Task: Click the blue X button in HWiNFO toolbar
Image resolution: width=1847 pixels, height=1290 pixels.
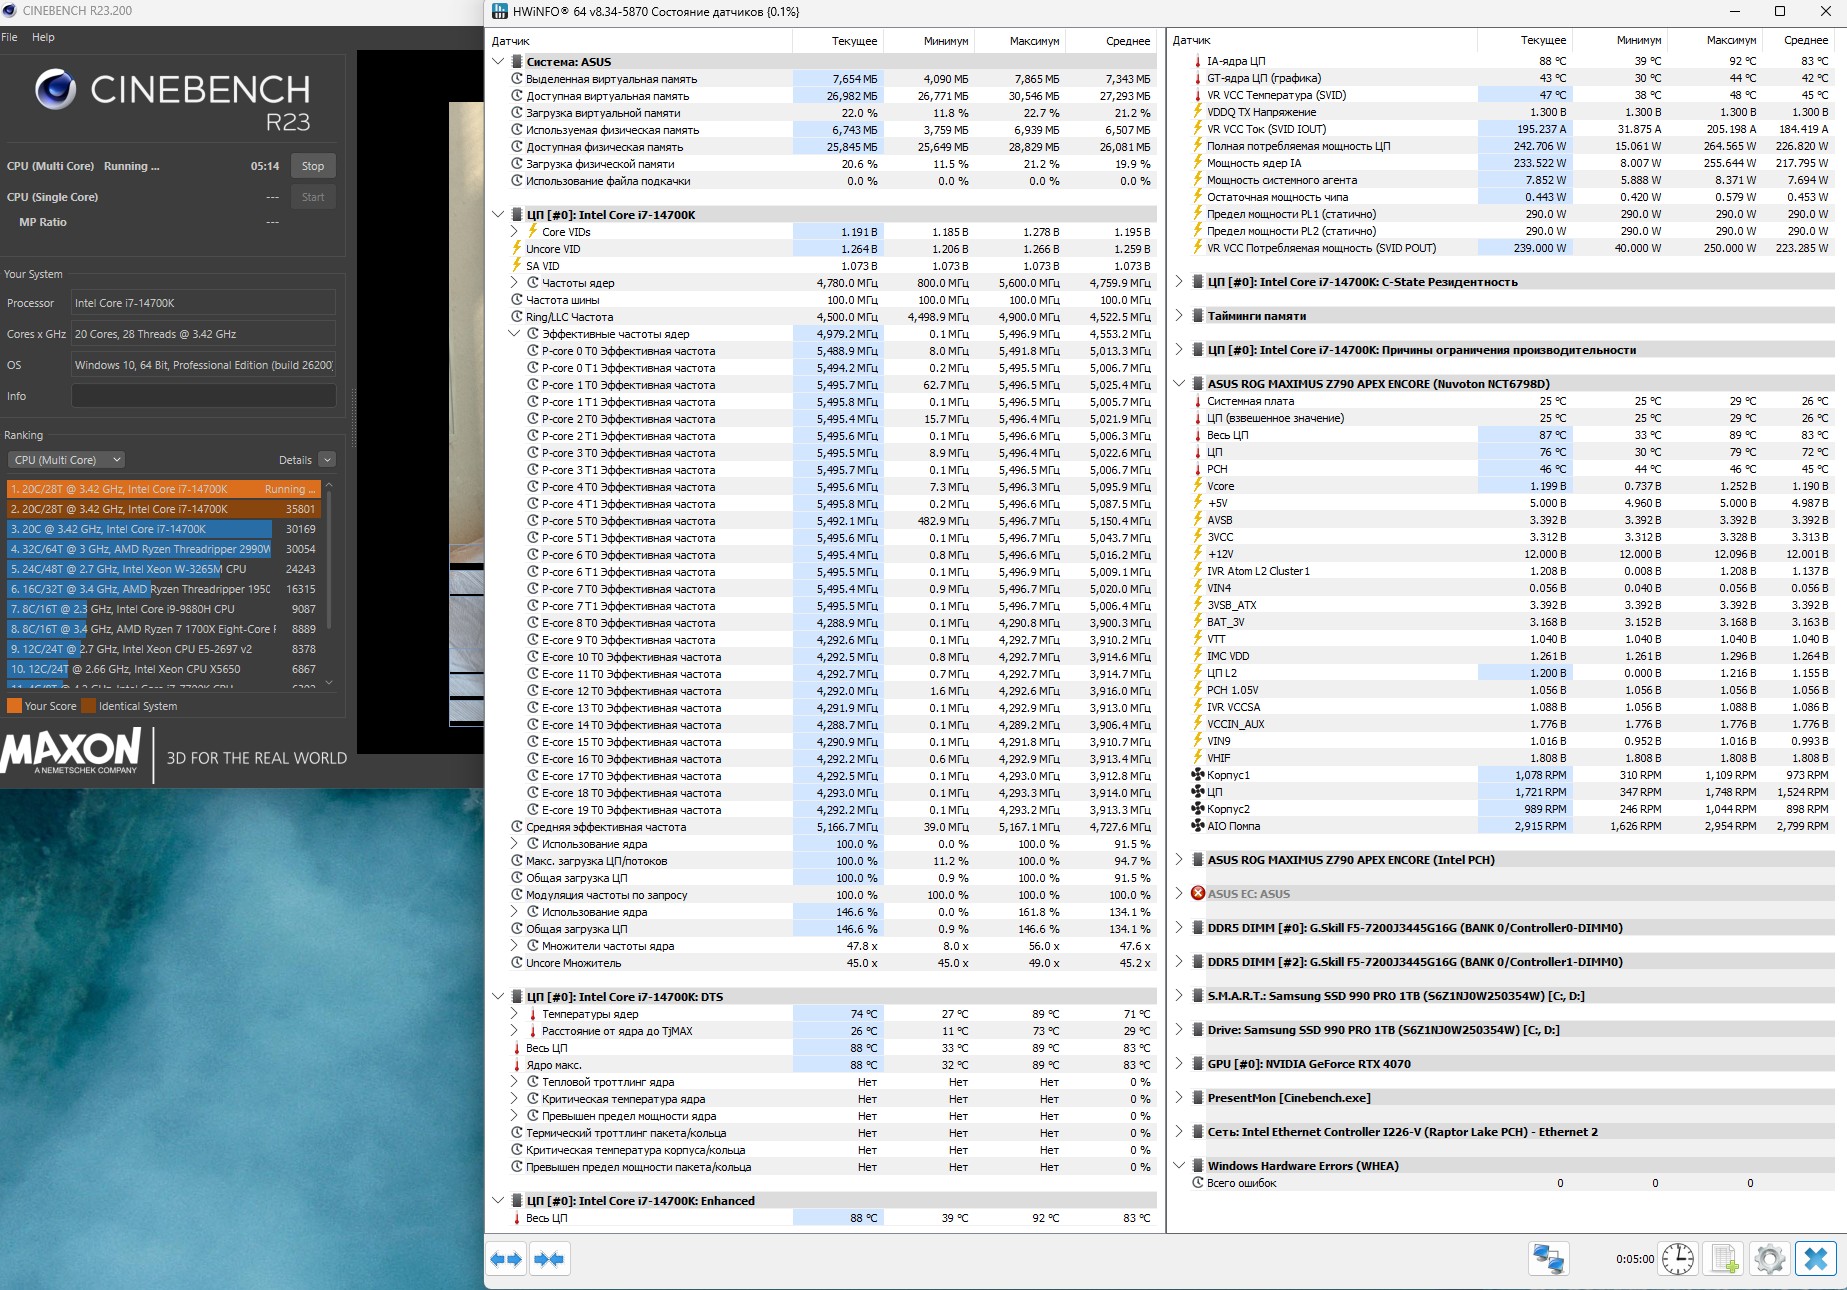Action: point(1816,1259)
